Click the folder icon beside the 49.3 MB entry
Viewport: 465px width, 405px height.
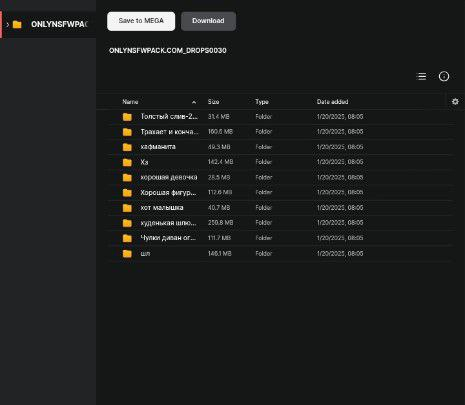click(127, 147)
